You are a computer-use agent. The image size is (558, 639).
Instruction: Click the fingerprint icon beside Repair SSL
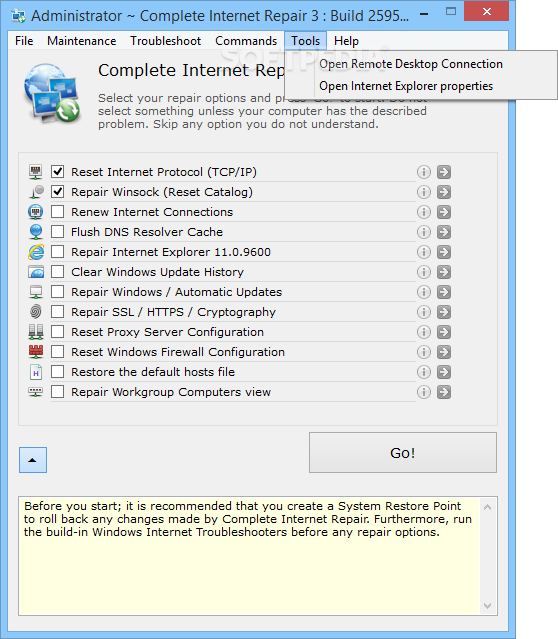36,312
